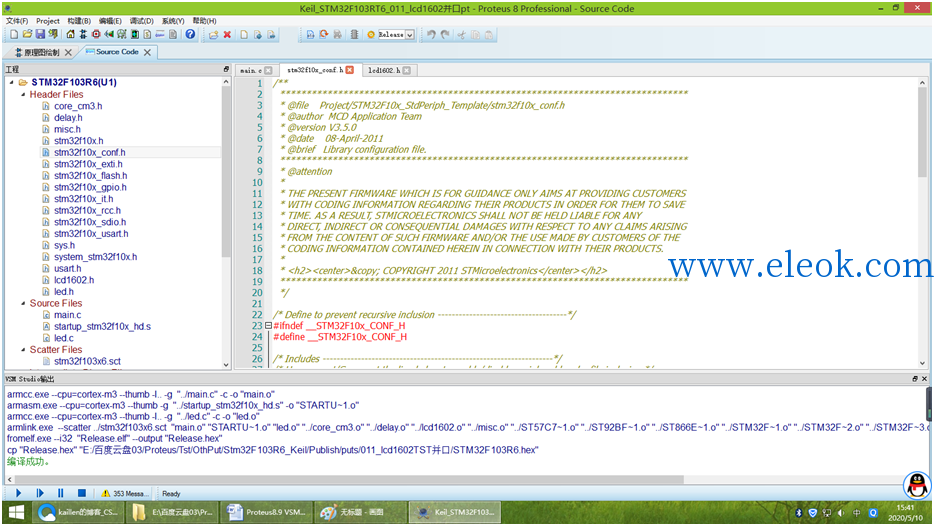The height and width of the screenshot is (527, 934).
Task: Start simulation with the Play button
Action: (18, 493)
